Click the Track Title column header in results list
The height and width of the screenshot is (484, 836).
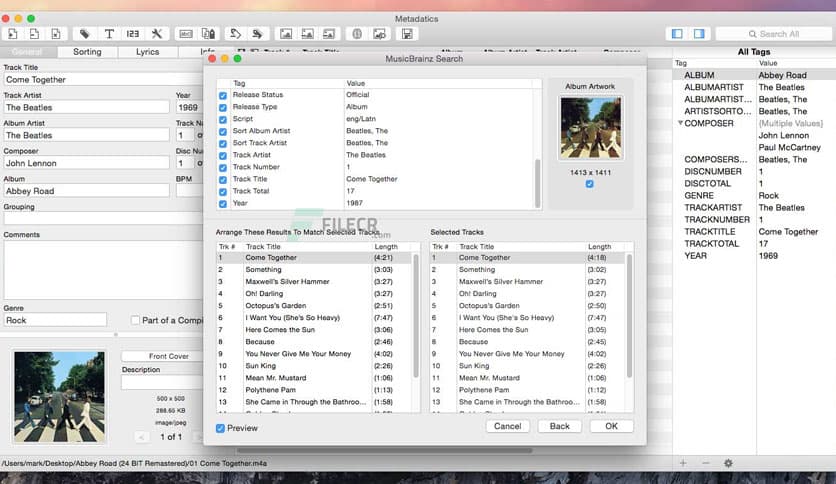307,247
